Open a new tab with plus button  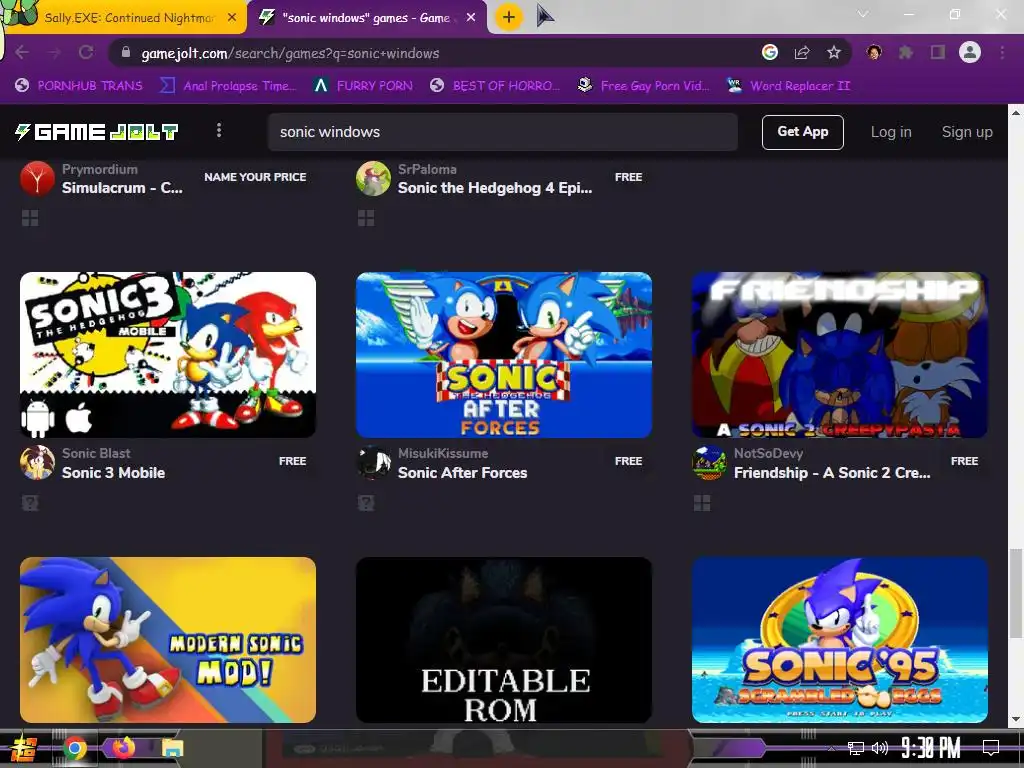[509, 17]
